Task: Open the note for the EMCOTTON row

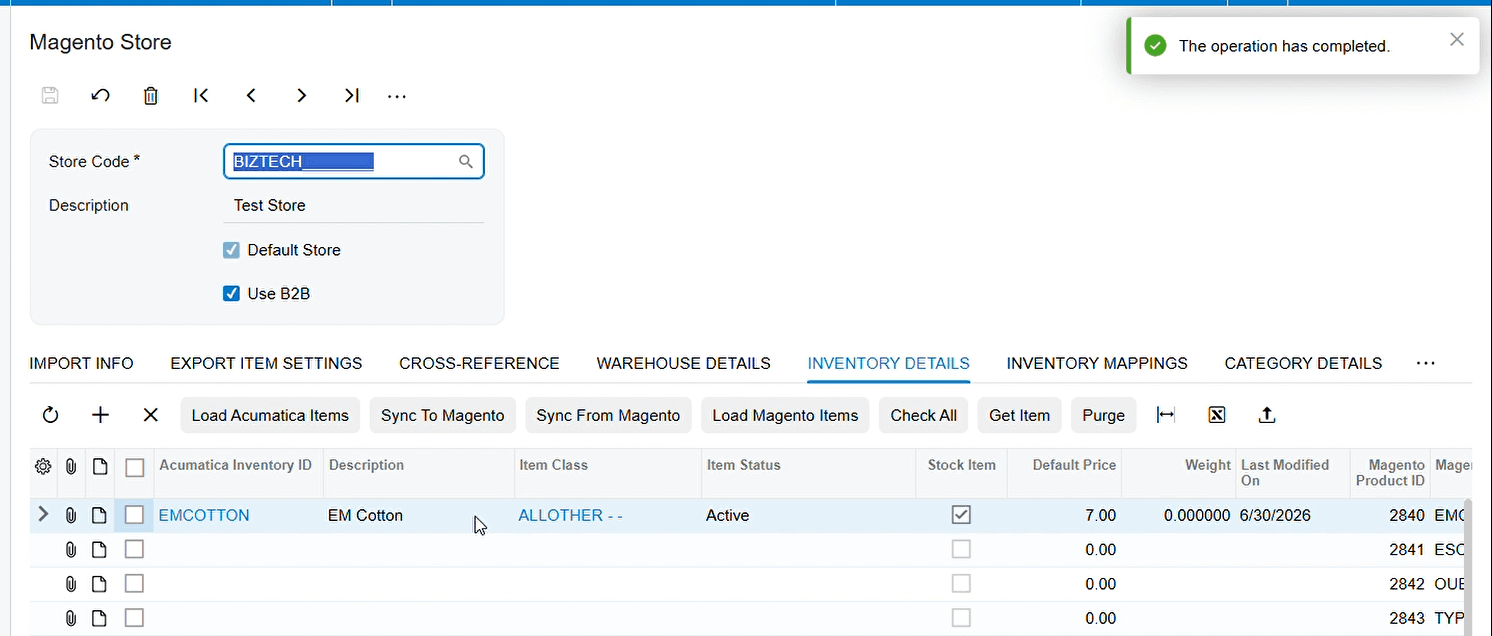Action: pyautogui.click(x=99, y=516)
